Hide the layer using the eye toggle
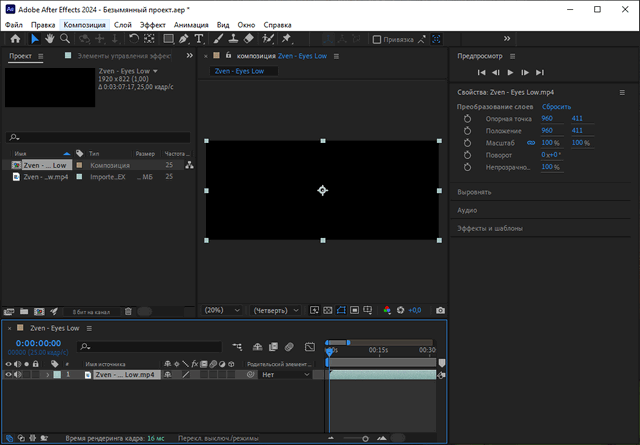The height and width of the screenshot is (445, 640). point(8,374)
